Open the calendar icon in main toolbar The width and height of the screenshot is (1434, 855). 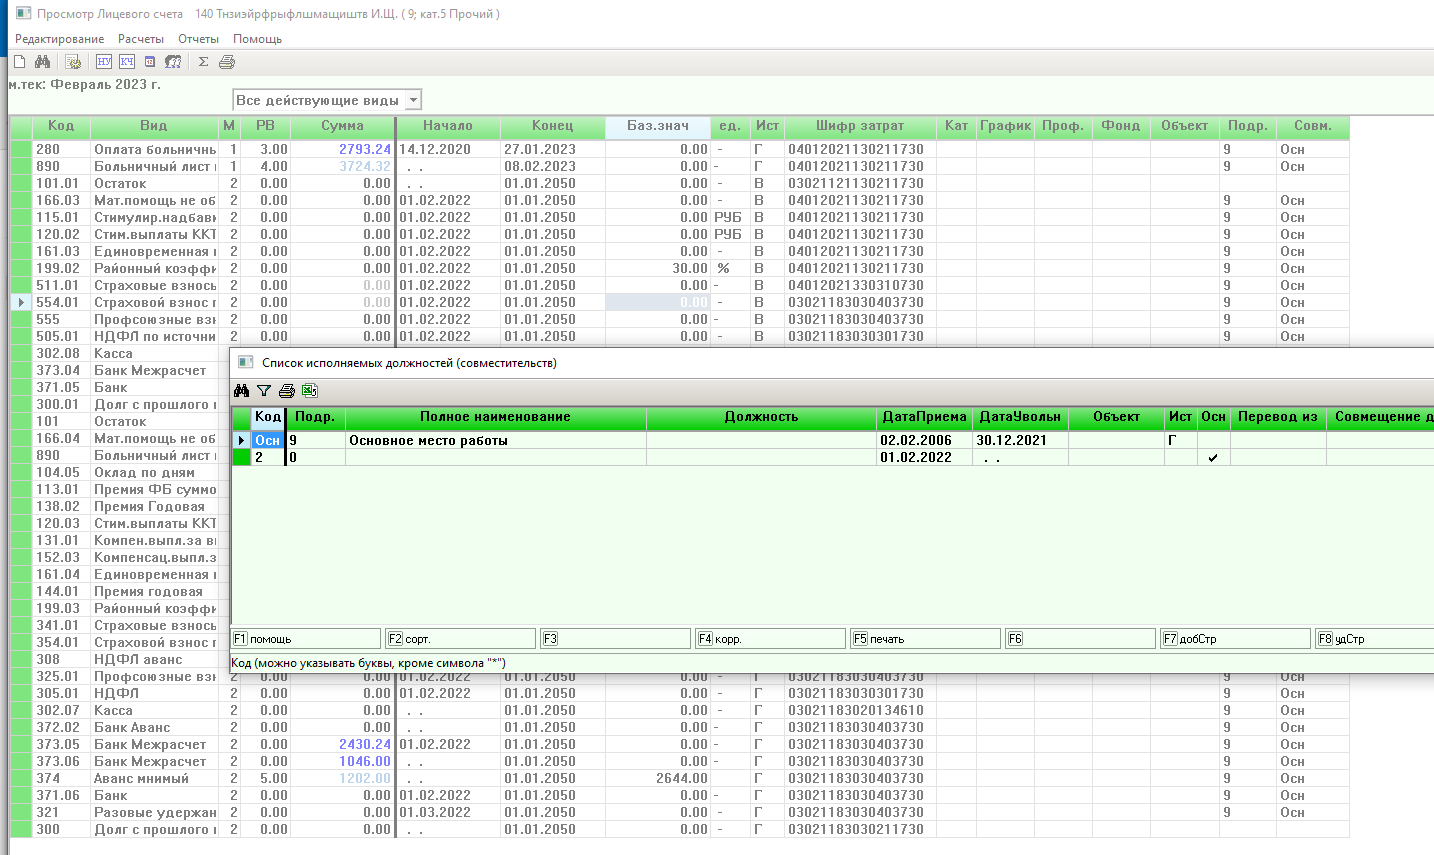150,62
